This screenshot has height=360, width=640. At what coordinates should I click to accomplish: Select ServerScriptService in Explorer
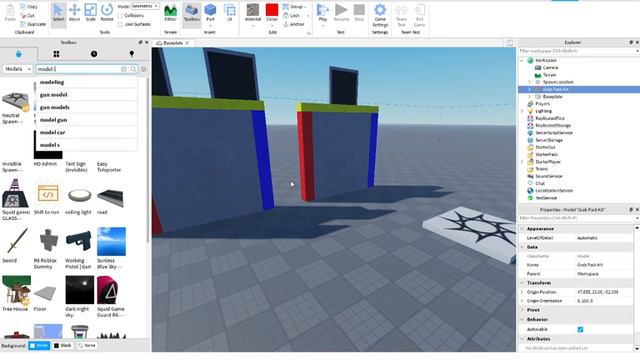[x=554, y=133]
